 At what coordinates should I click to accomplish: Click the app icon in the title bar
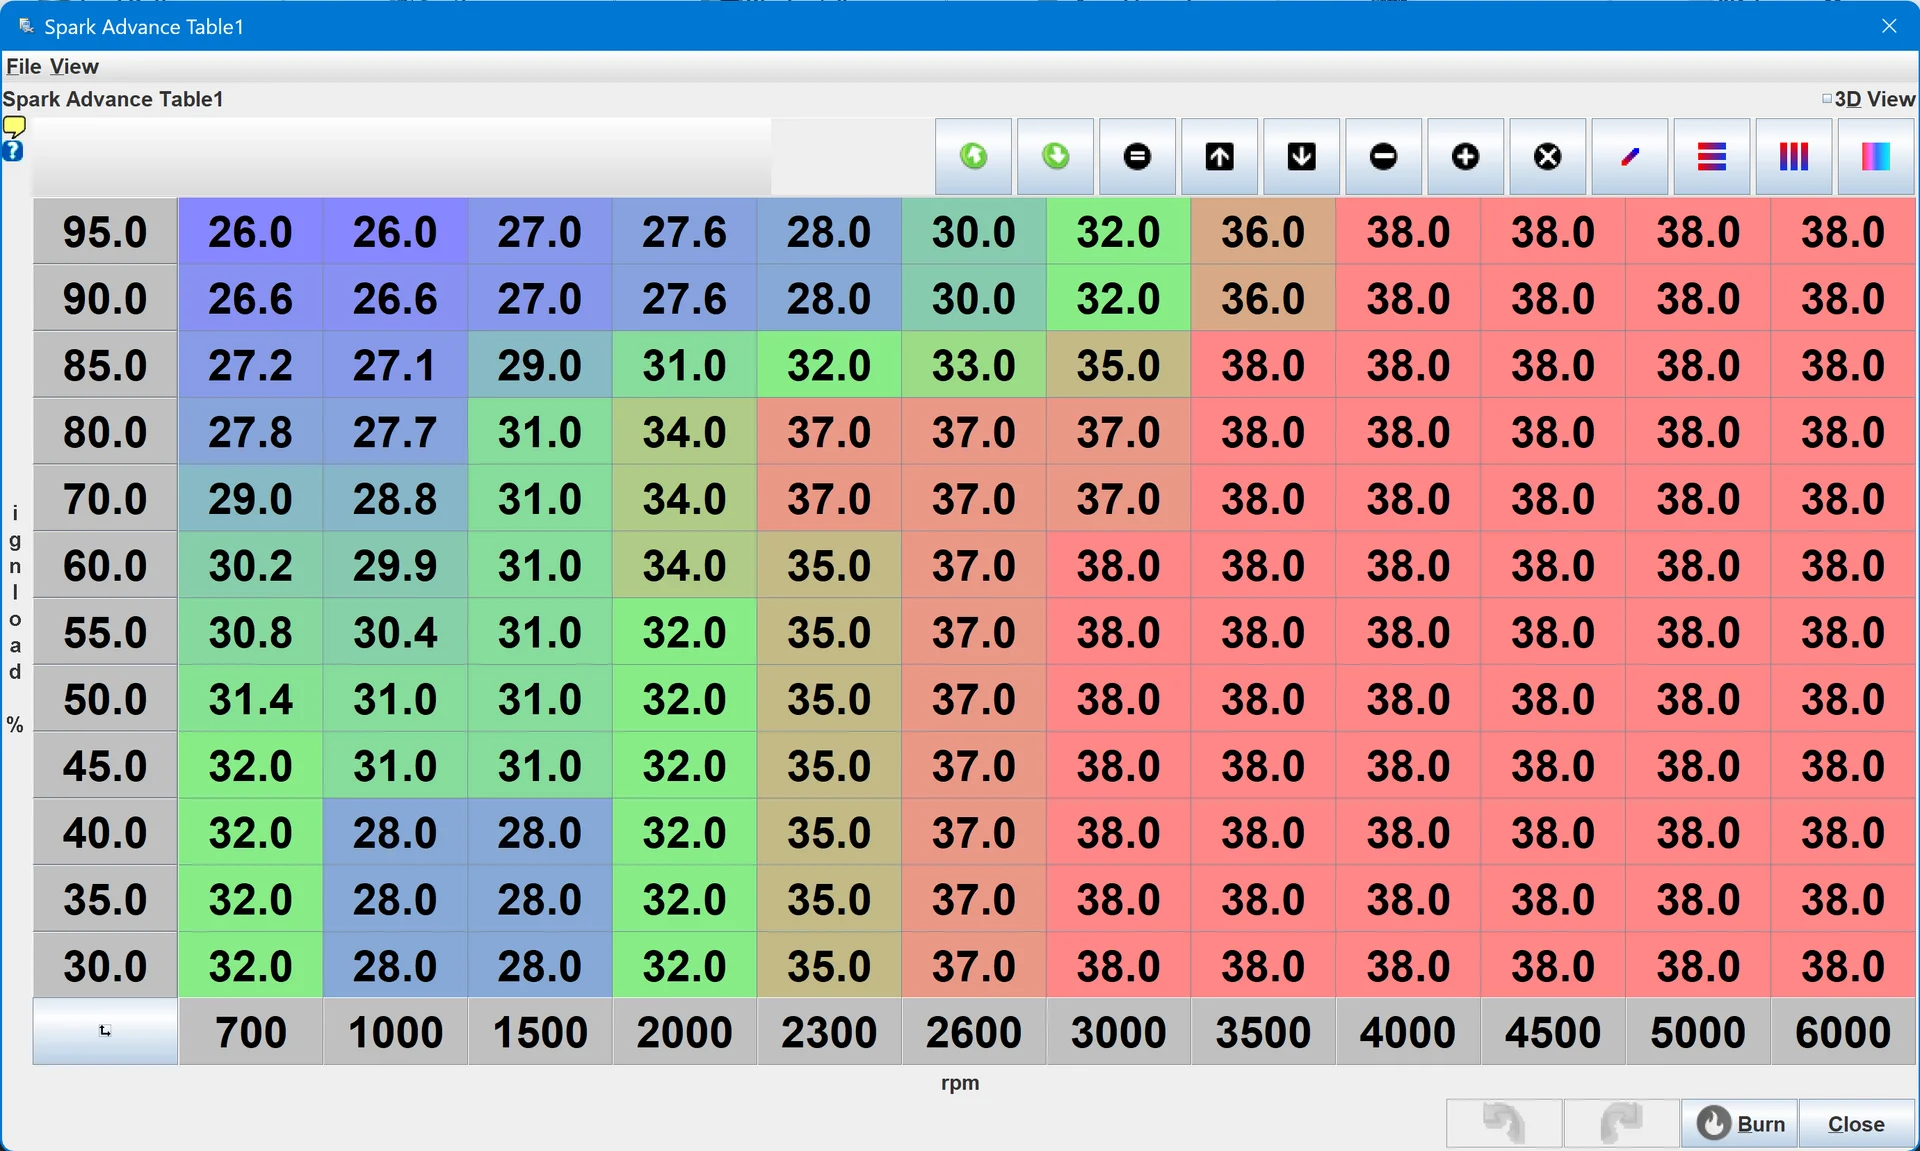tap(26, 26)
